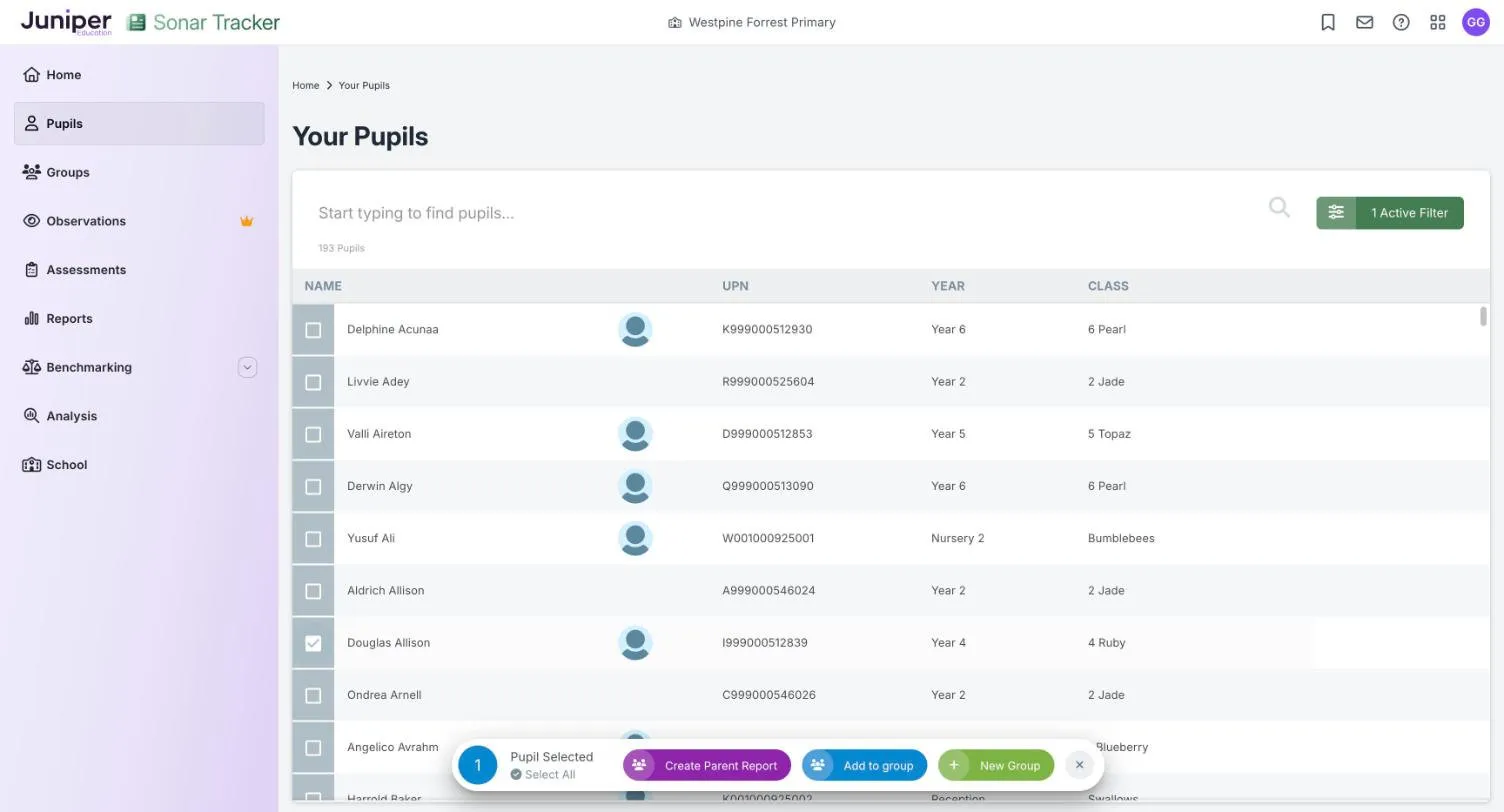Open the apps grid icon
This screenshot has width=1504, height=812.
point(1438,22)
